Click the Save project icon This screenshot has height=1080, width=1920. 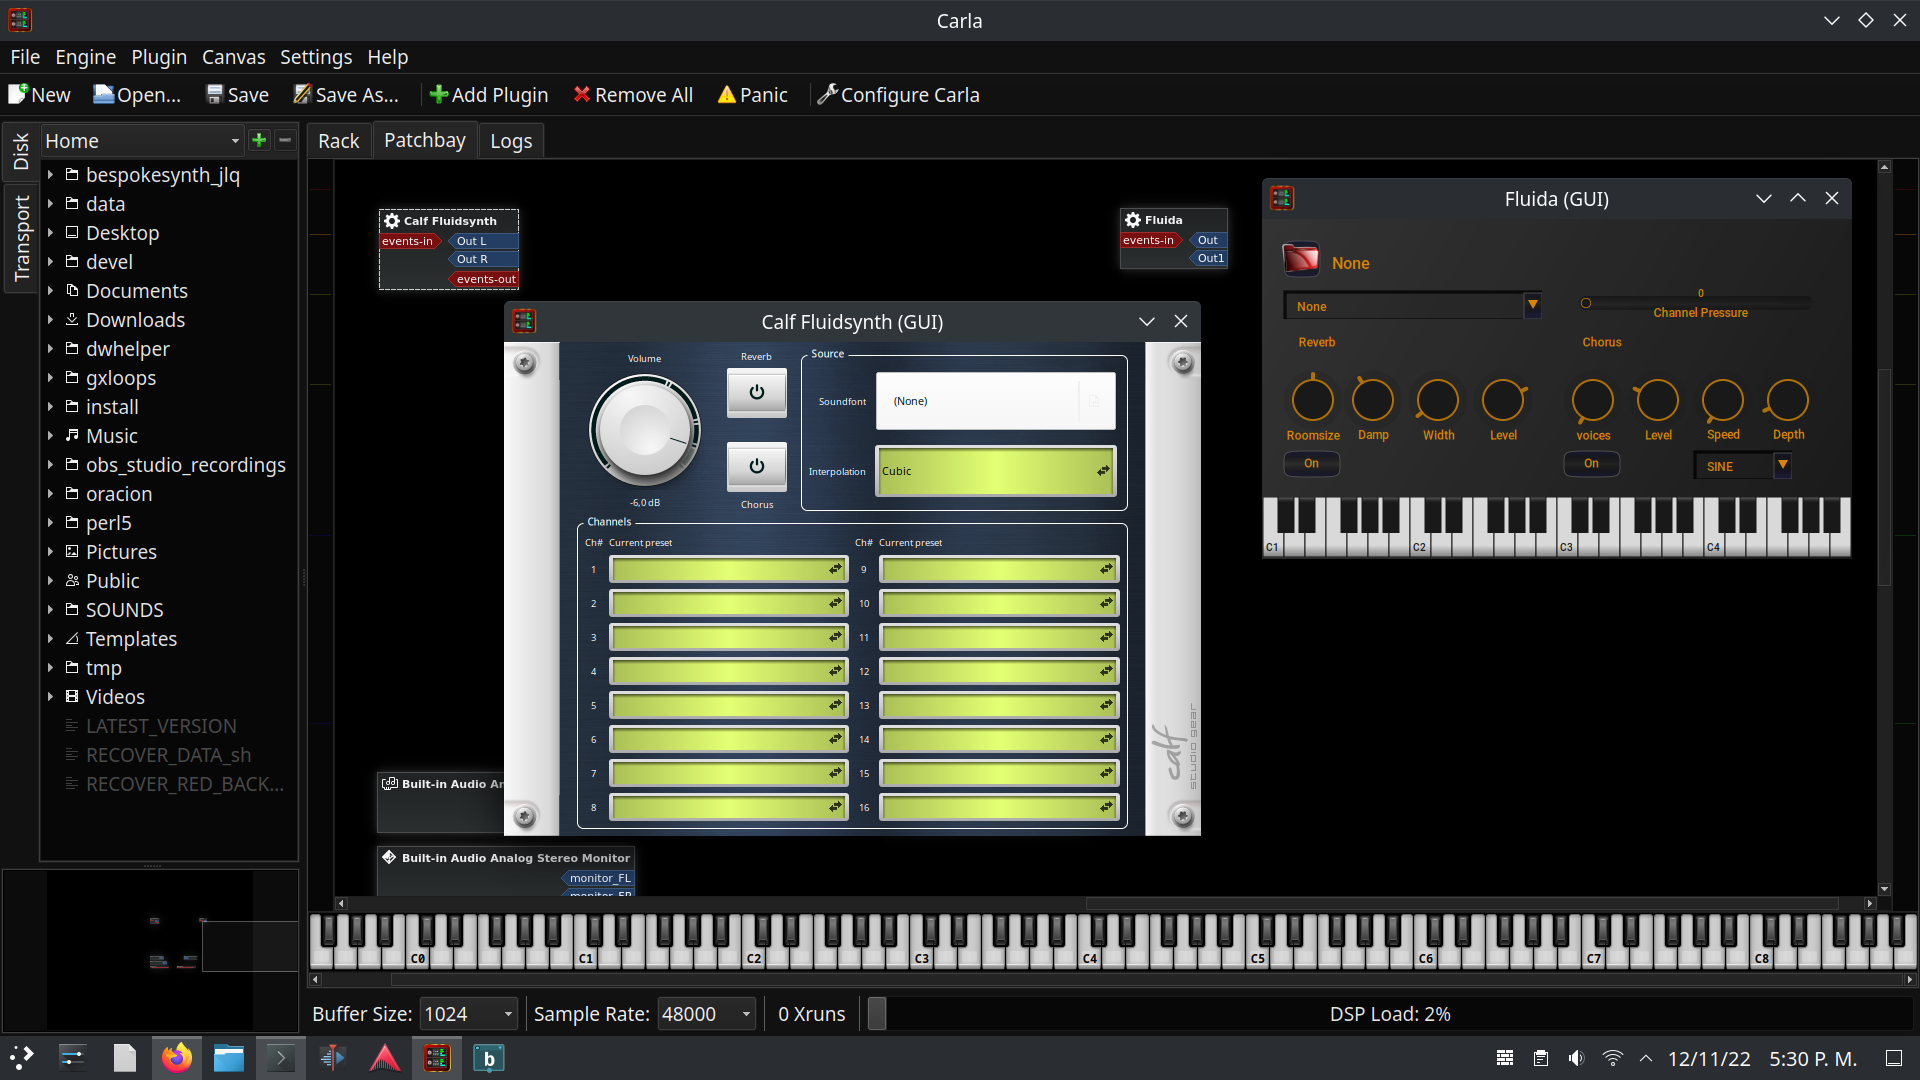pyautogui.click(x=214, y=94)
